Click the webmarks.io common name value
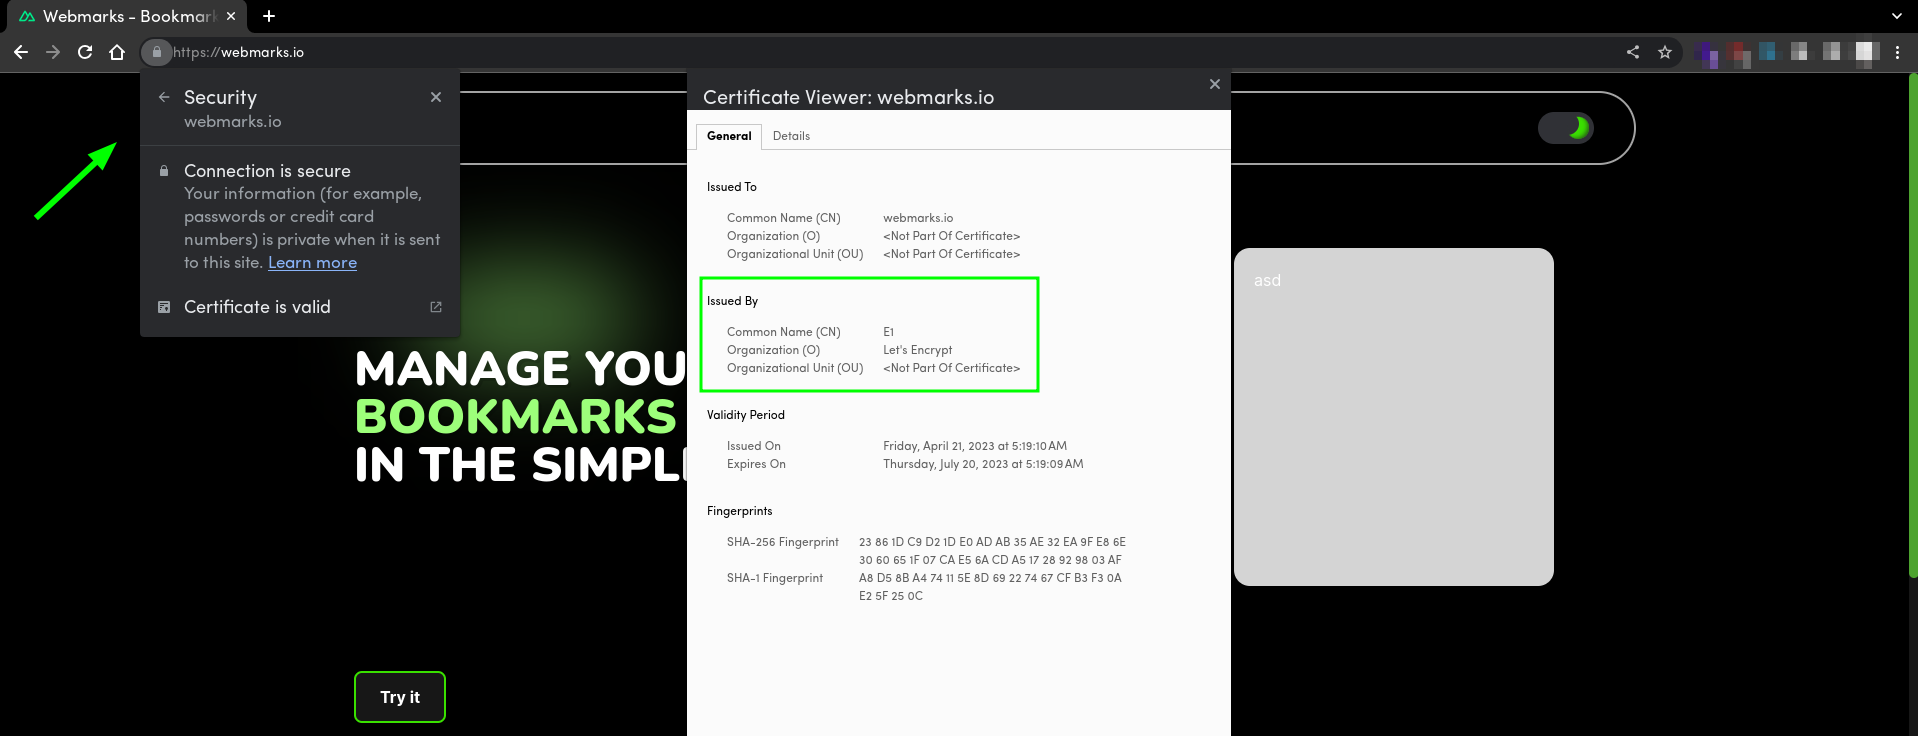1918x736 pixels. point(918,218)
